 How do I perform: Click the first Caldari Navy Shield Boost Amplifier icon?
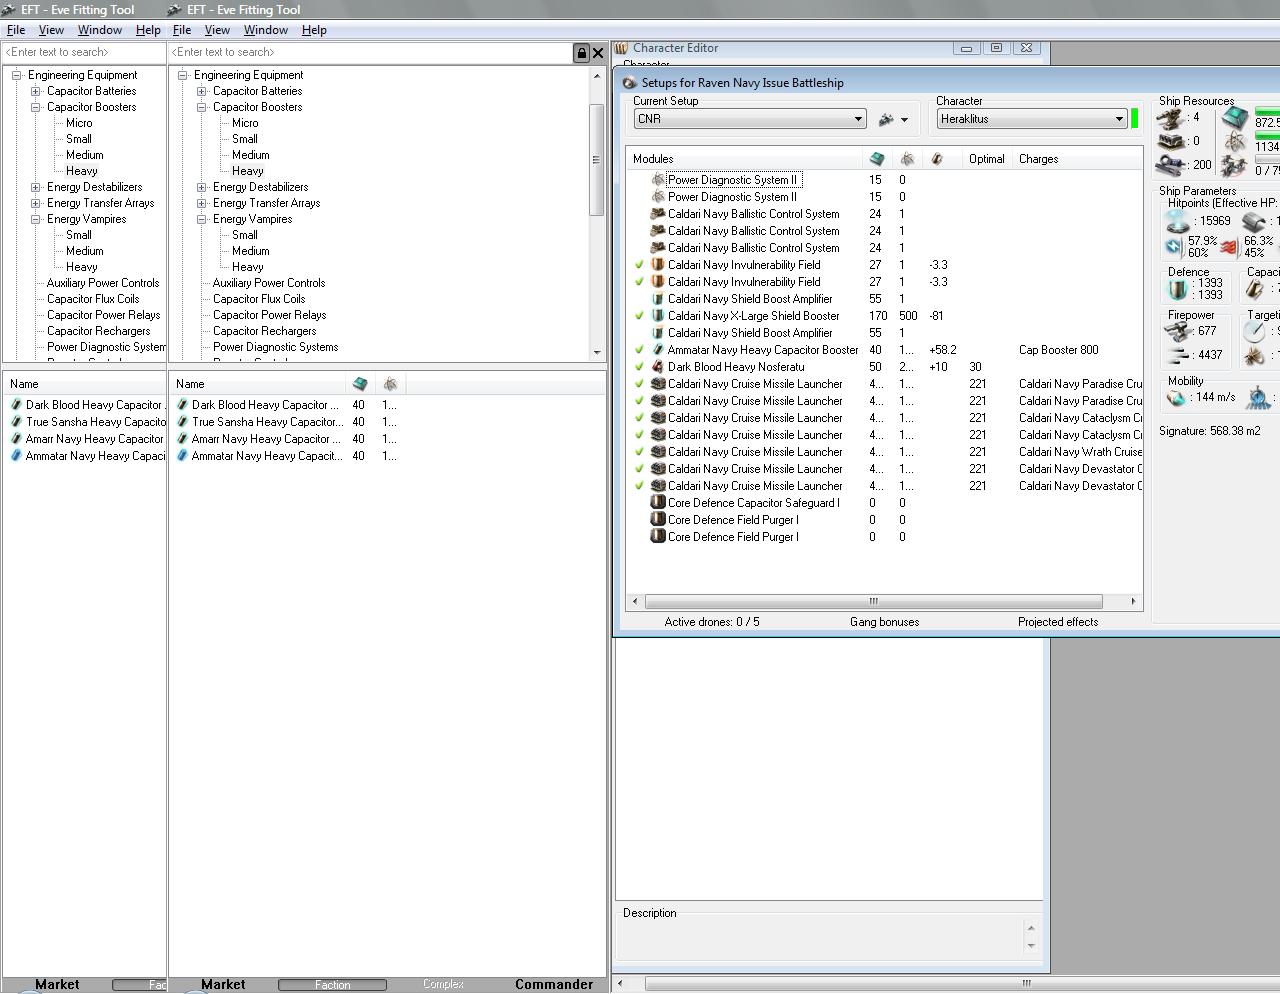[658, 299]
